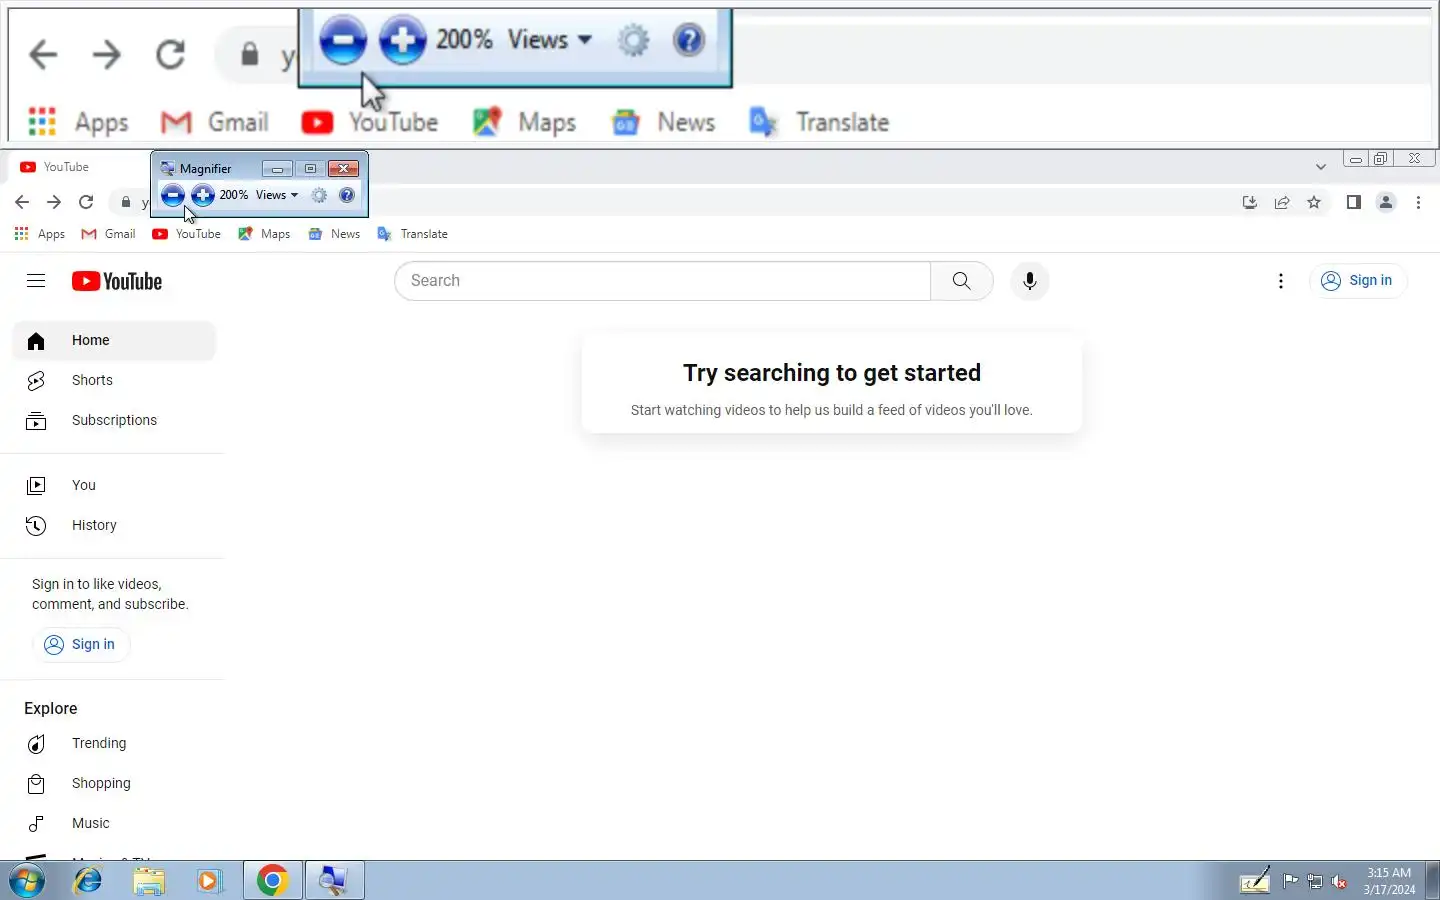The image size is (1440, 900).
Task: Open Windows Explorer folder on taskbar
Action: click(149, 881)
